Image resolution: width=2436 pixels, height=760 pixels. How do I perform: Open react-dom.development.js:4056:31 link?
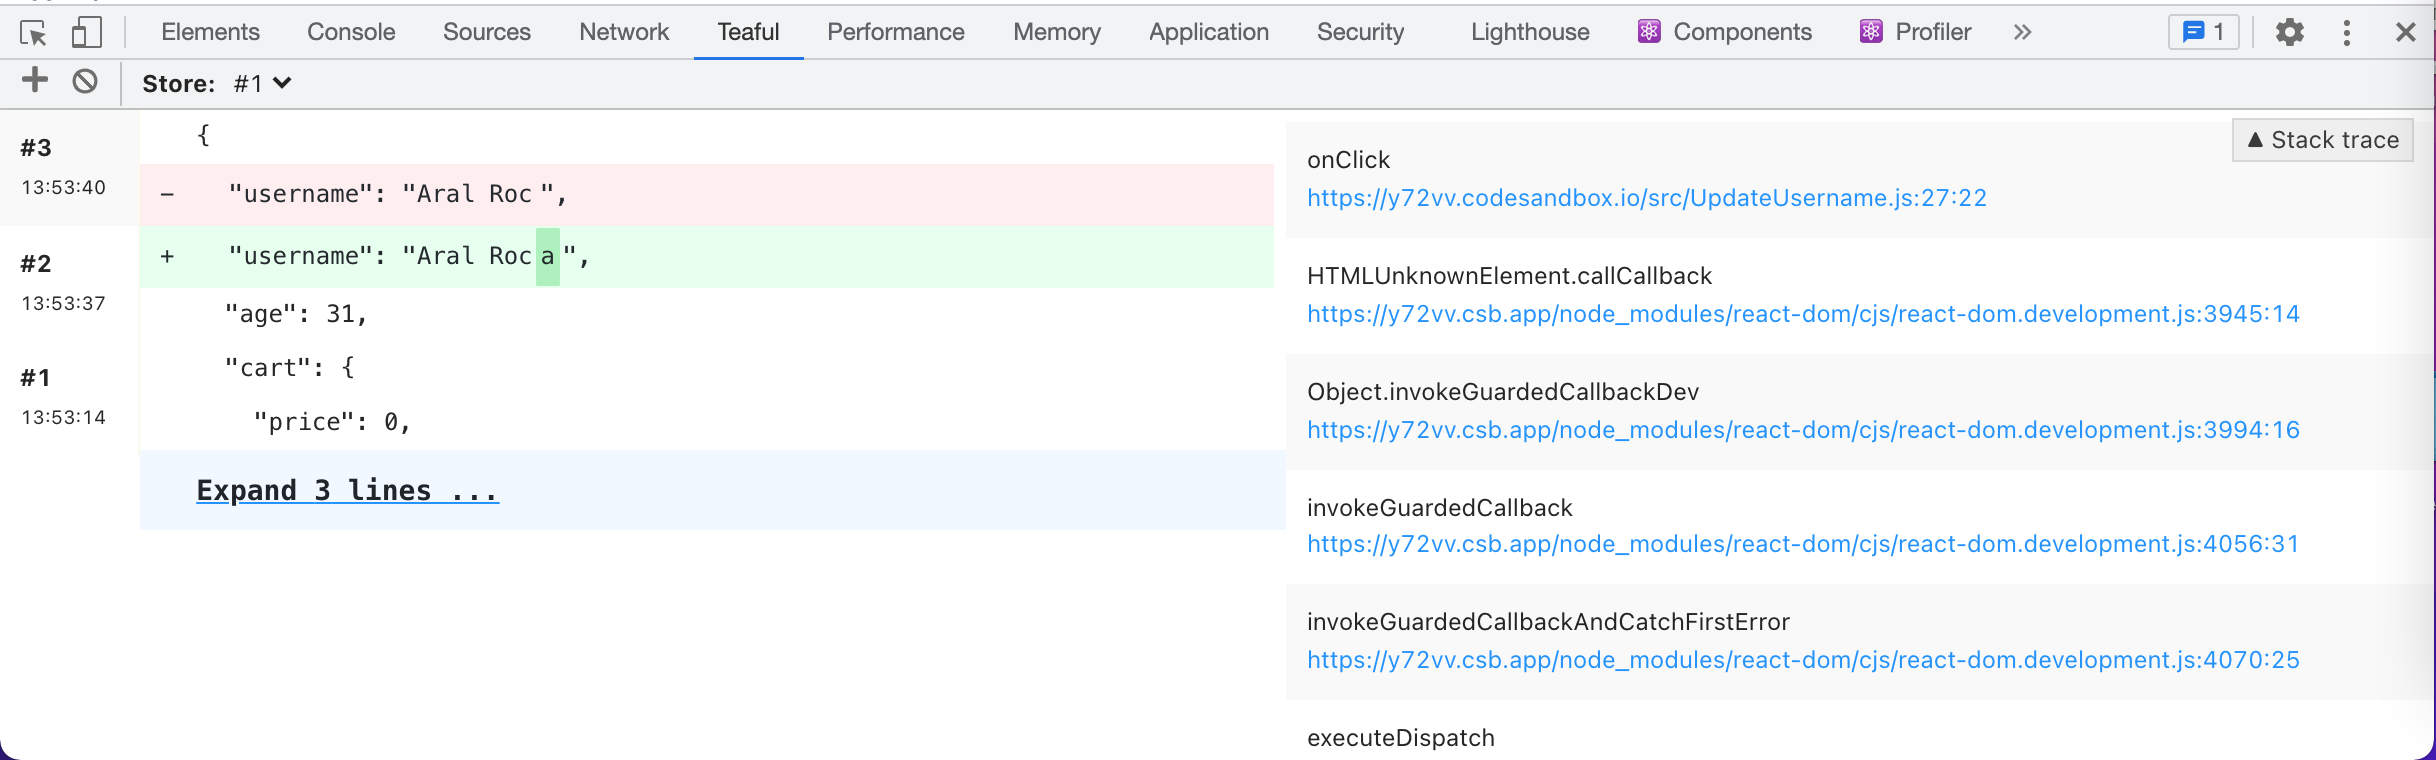[1803, 544]
